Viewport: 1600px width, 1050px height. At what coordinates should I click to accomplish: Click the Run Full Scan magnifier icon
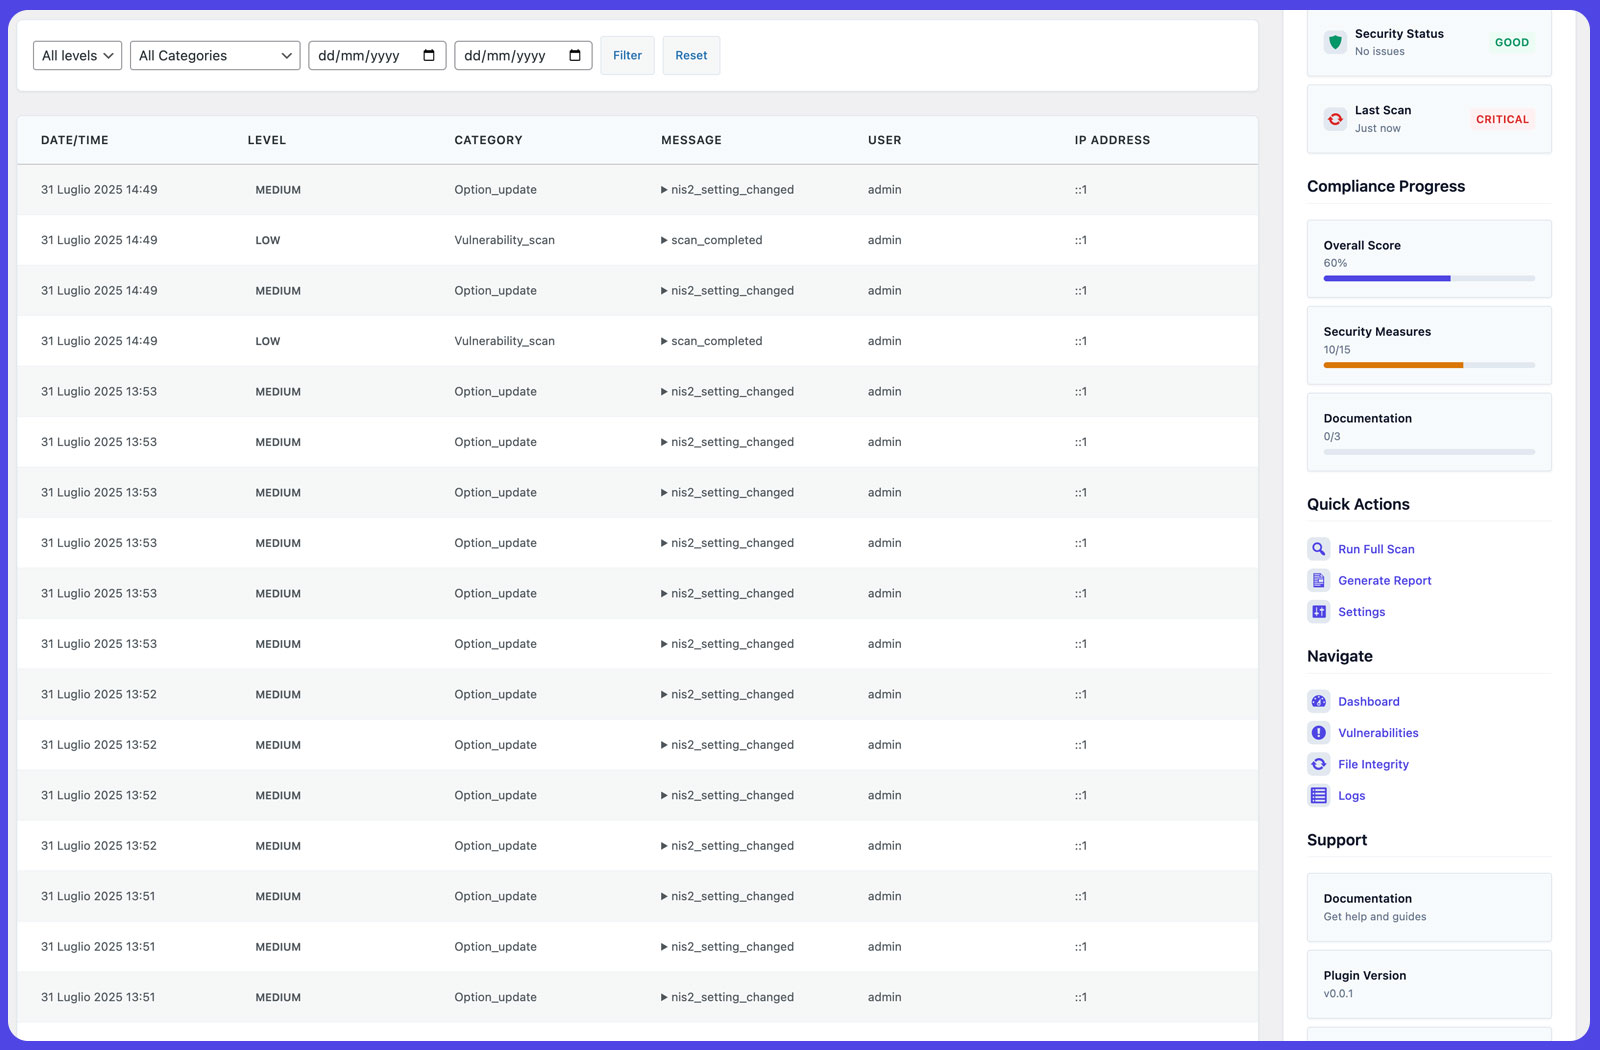pyautogui.click(x=1319, y=548)
